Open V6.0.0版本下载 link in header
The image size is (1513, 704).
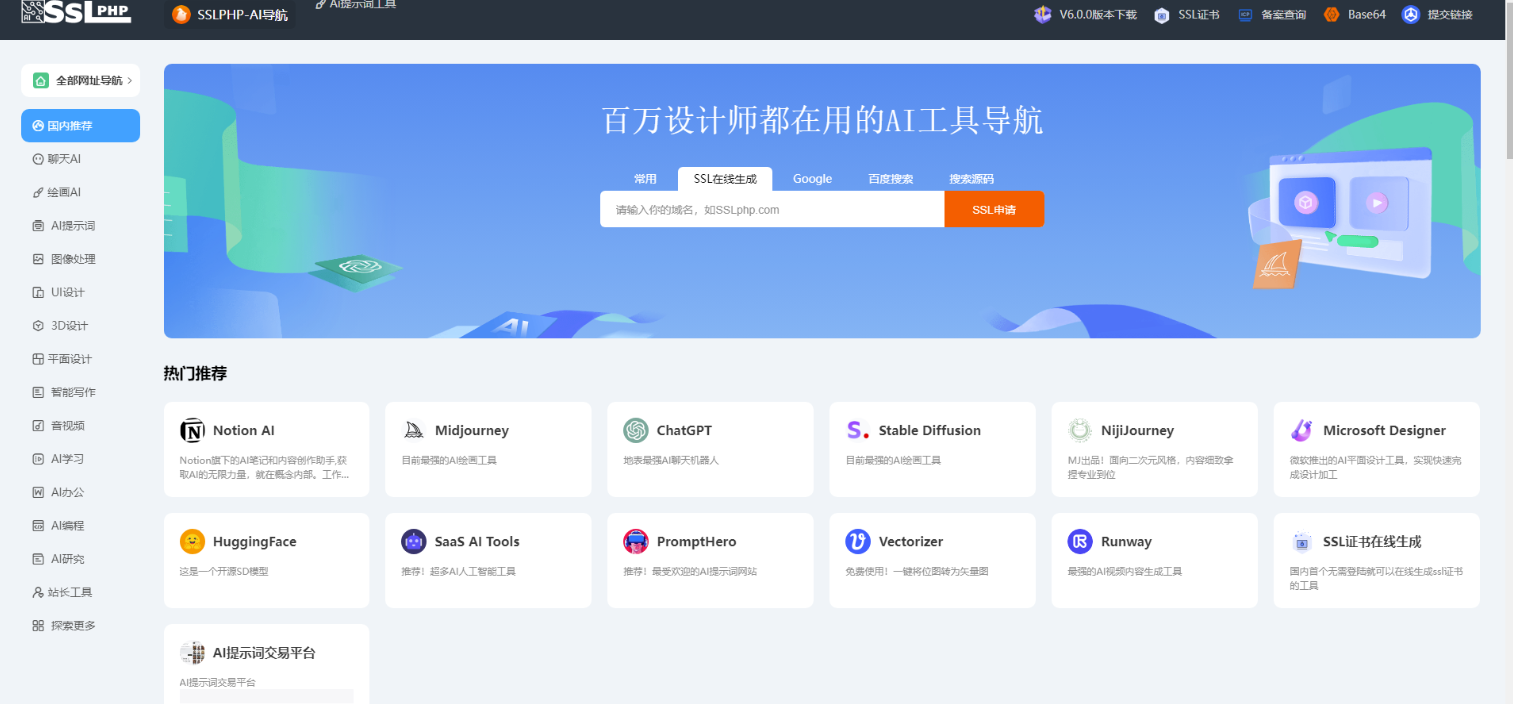[x=1086, y=15]
